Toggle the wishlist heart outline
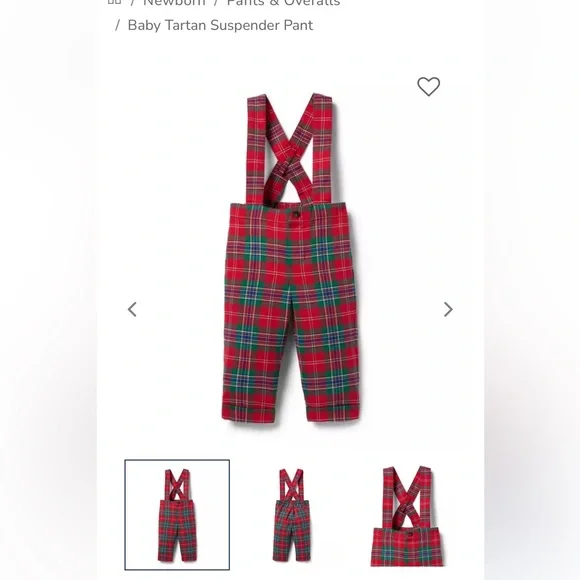Screen dimensions: 580x580 [428, 87]
